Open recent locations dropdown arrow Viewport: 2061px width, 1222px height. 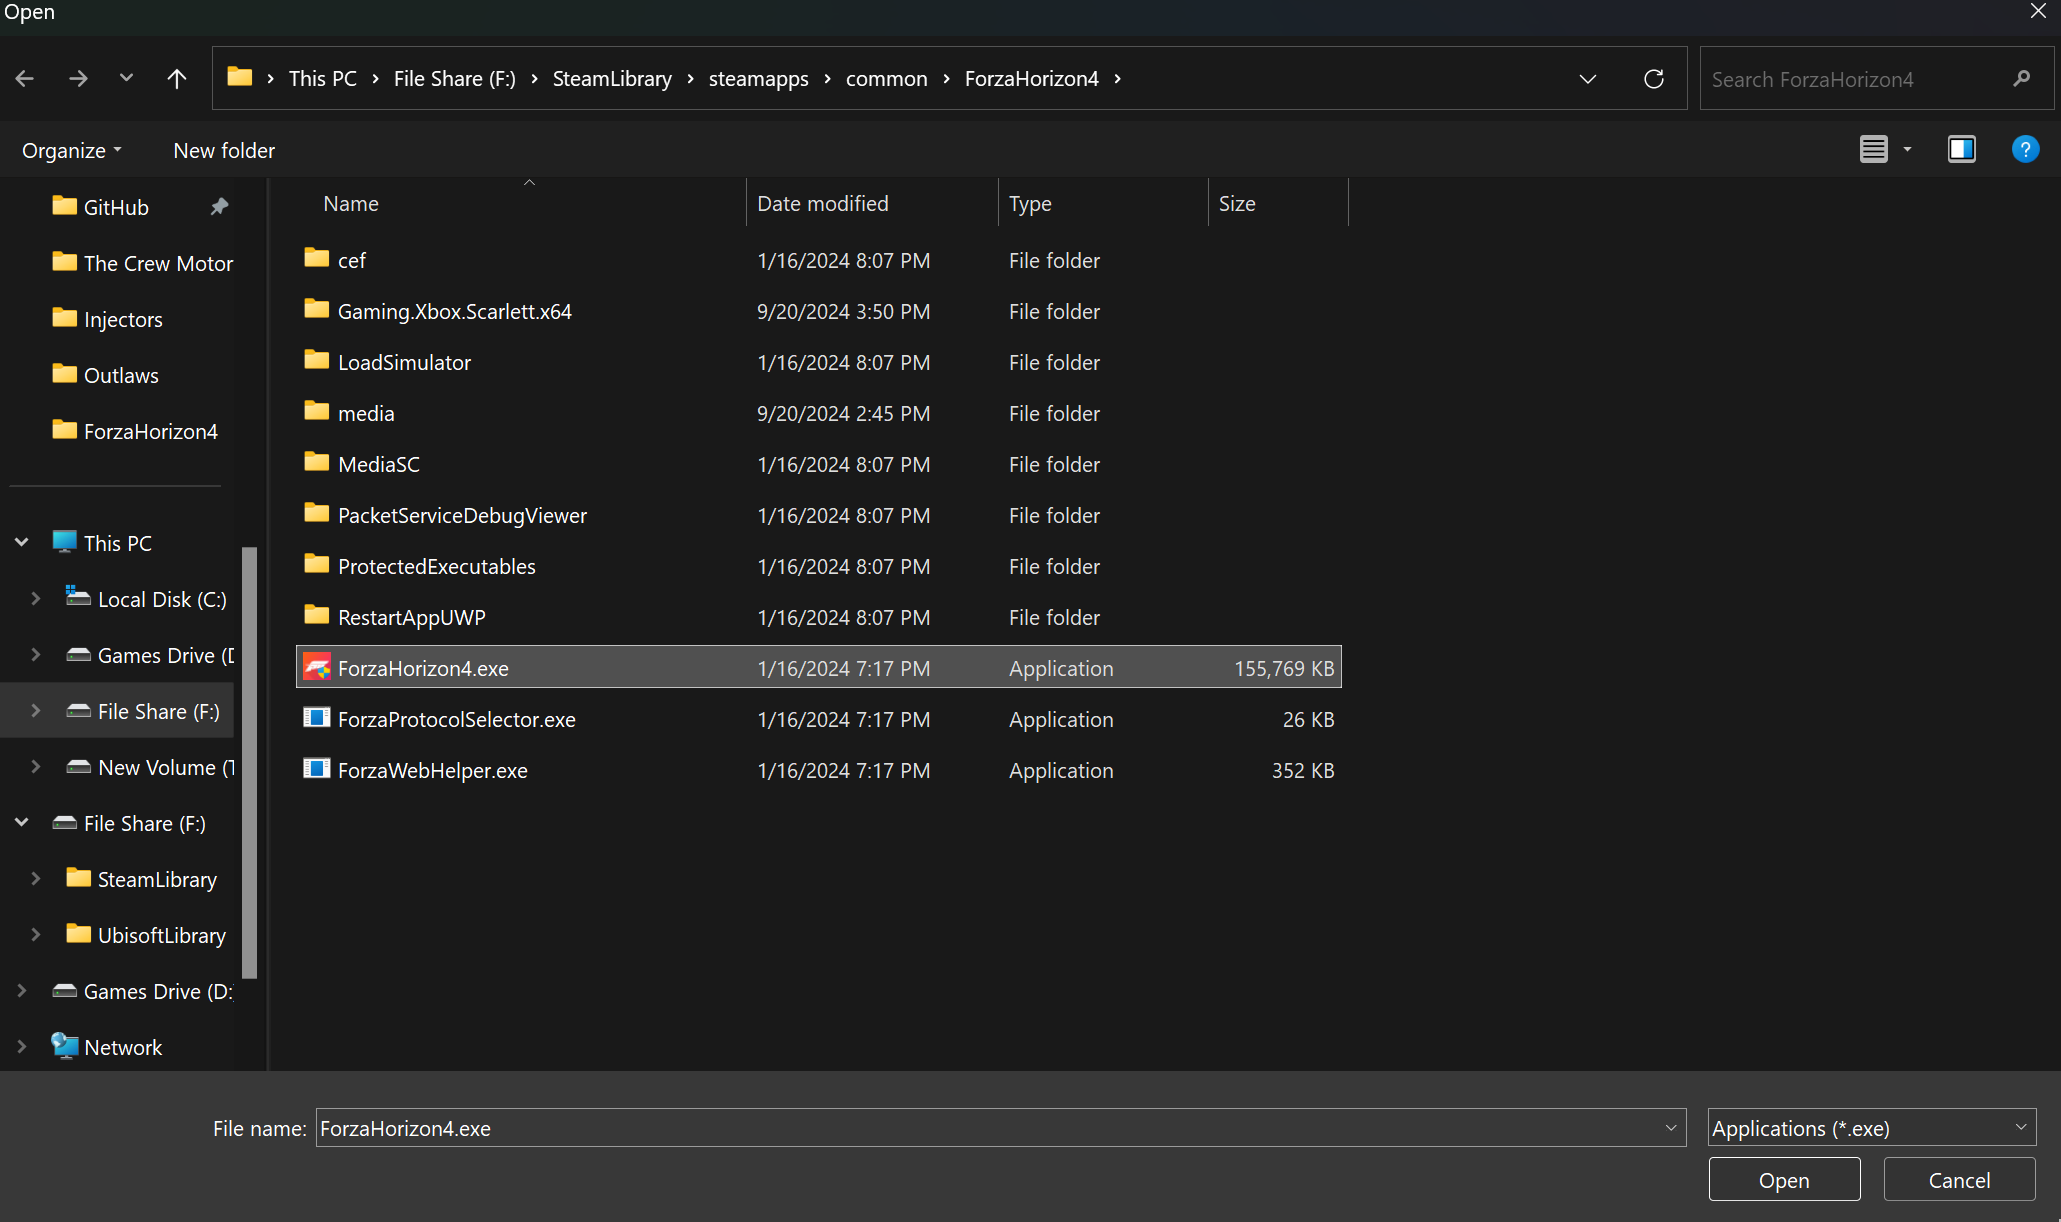click(126, 78)
